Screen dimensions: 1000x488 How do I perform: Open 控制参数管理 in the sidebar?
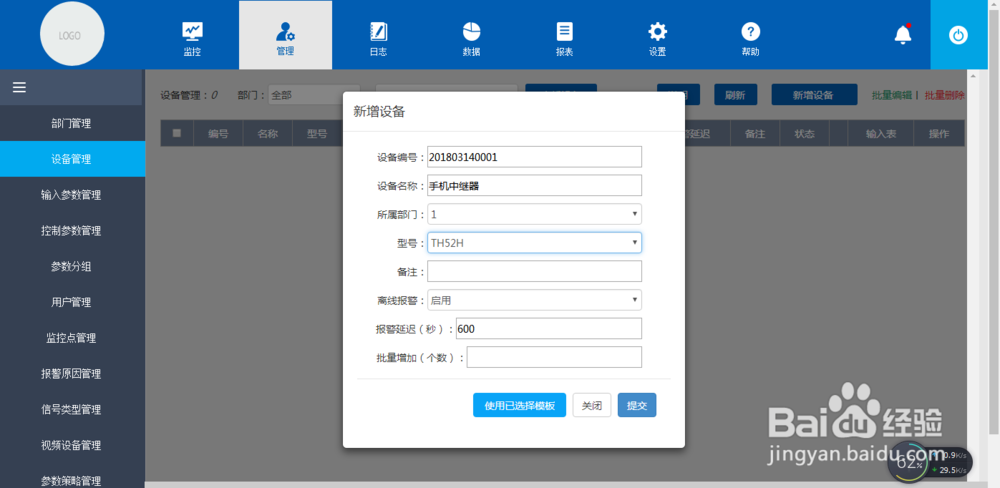71,230
